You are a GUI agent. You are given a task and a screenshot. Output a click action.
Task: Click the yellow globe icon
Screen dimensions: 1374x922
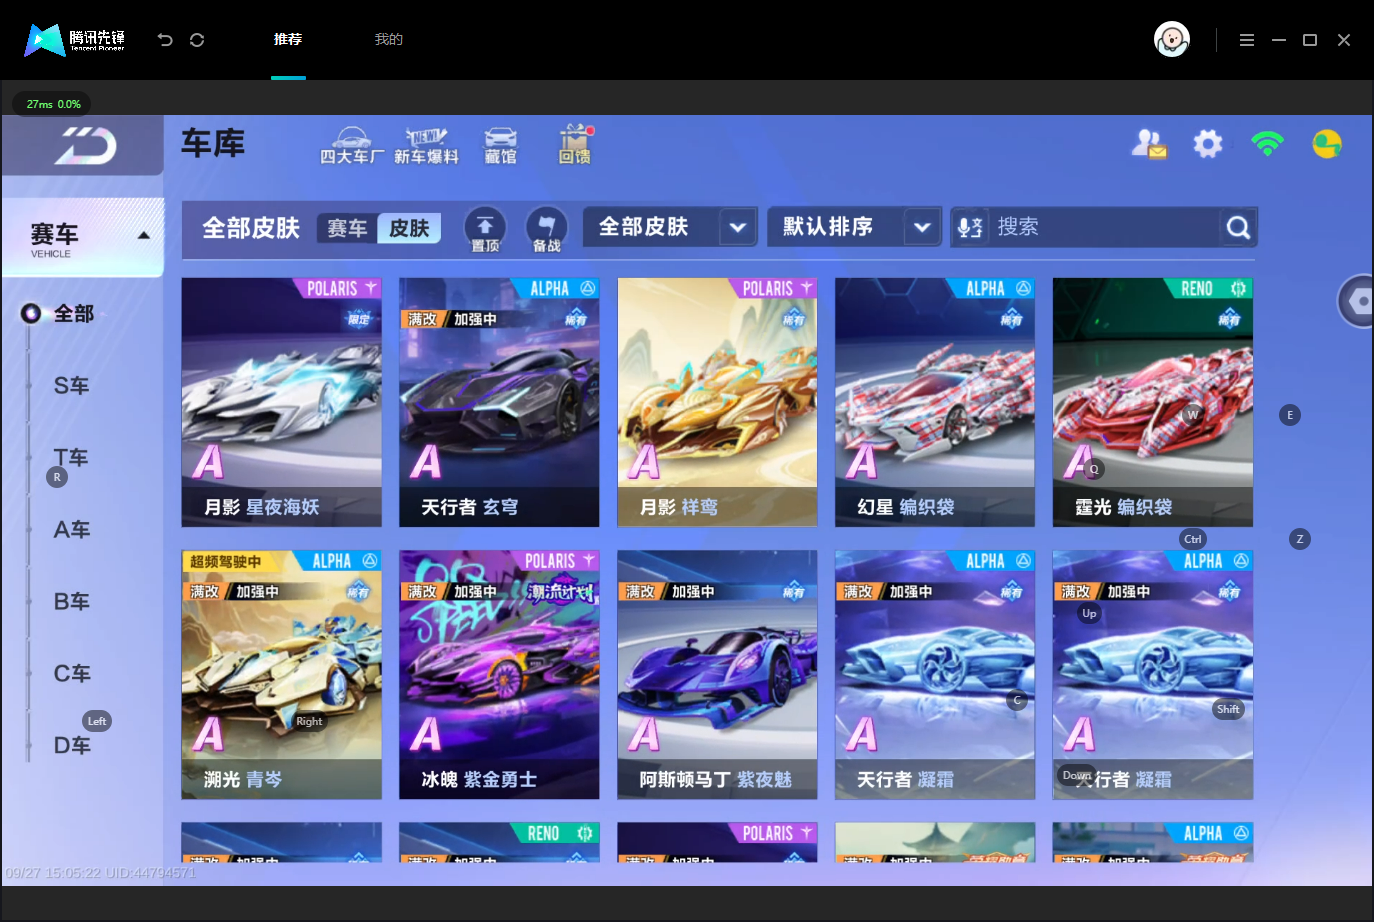1327,144
